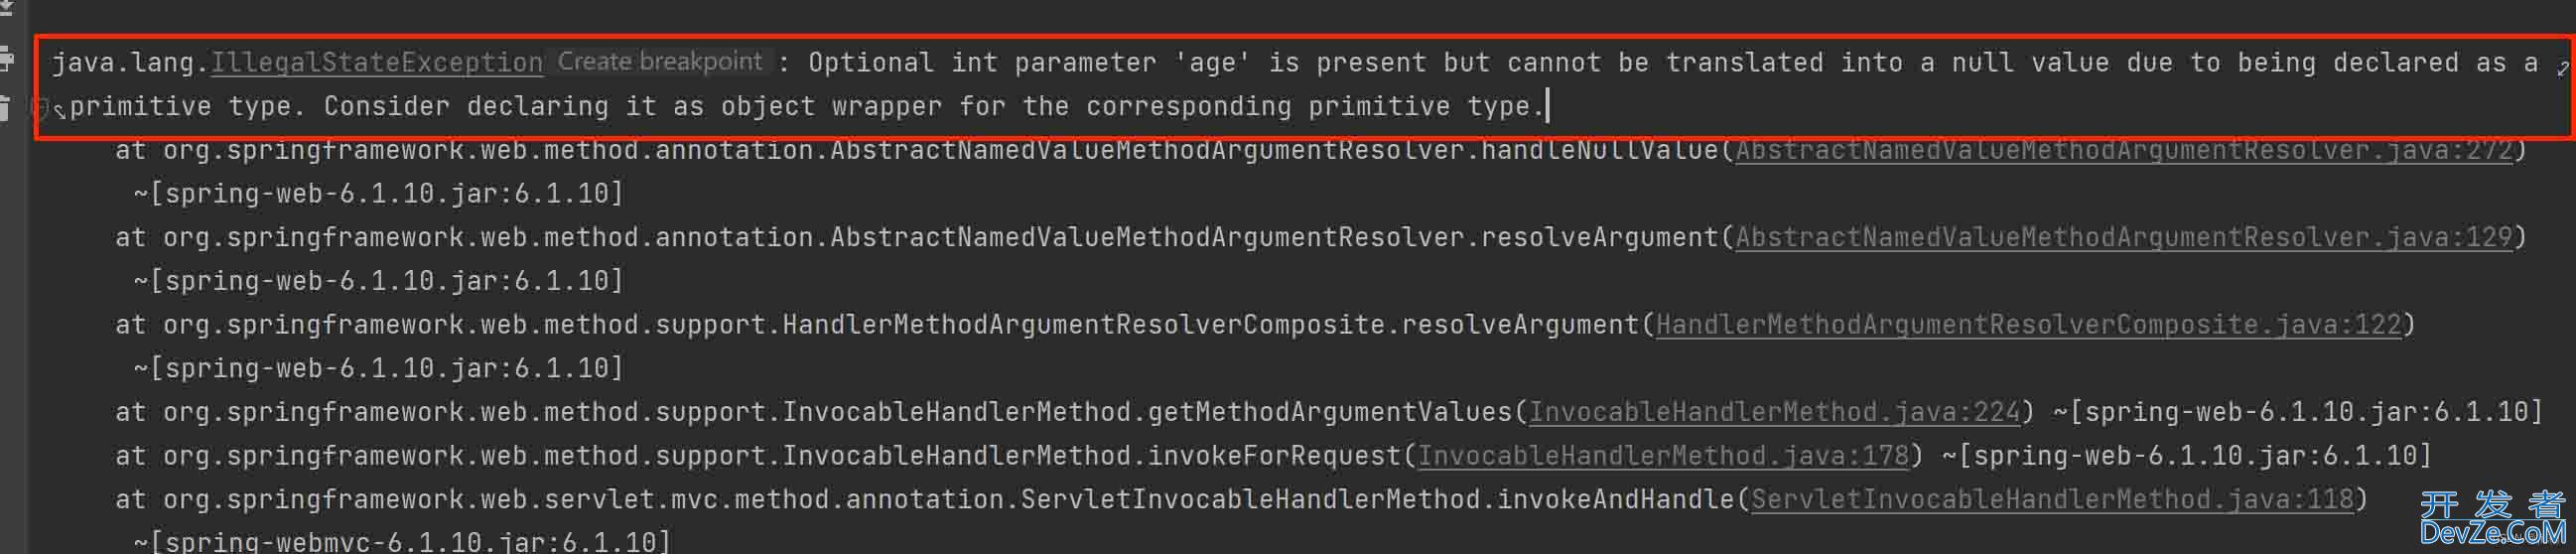Viewport: 2576px width, 554px height.
Task: Click the Create breakpoint hint
Action: click(x=660, y=62)
